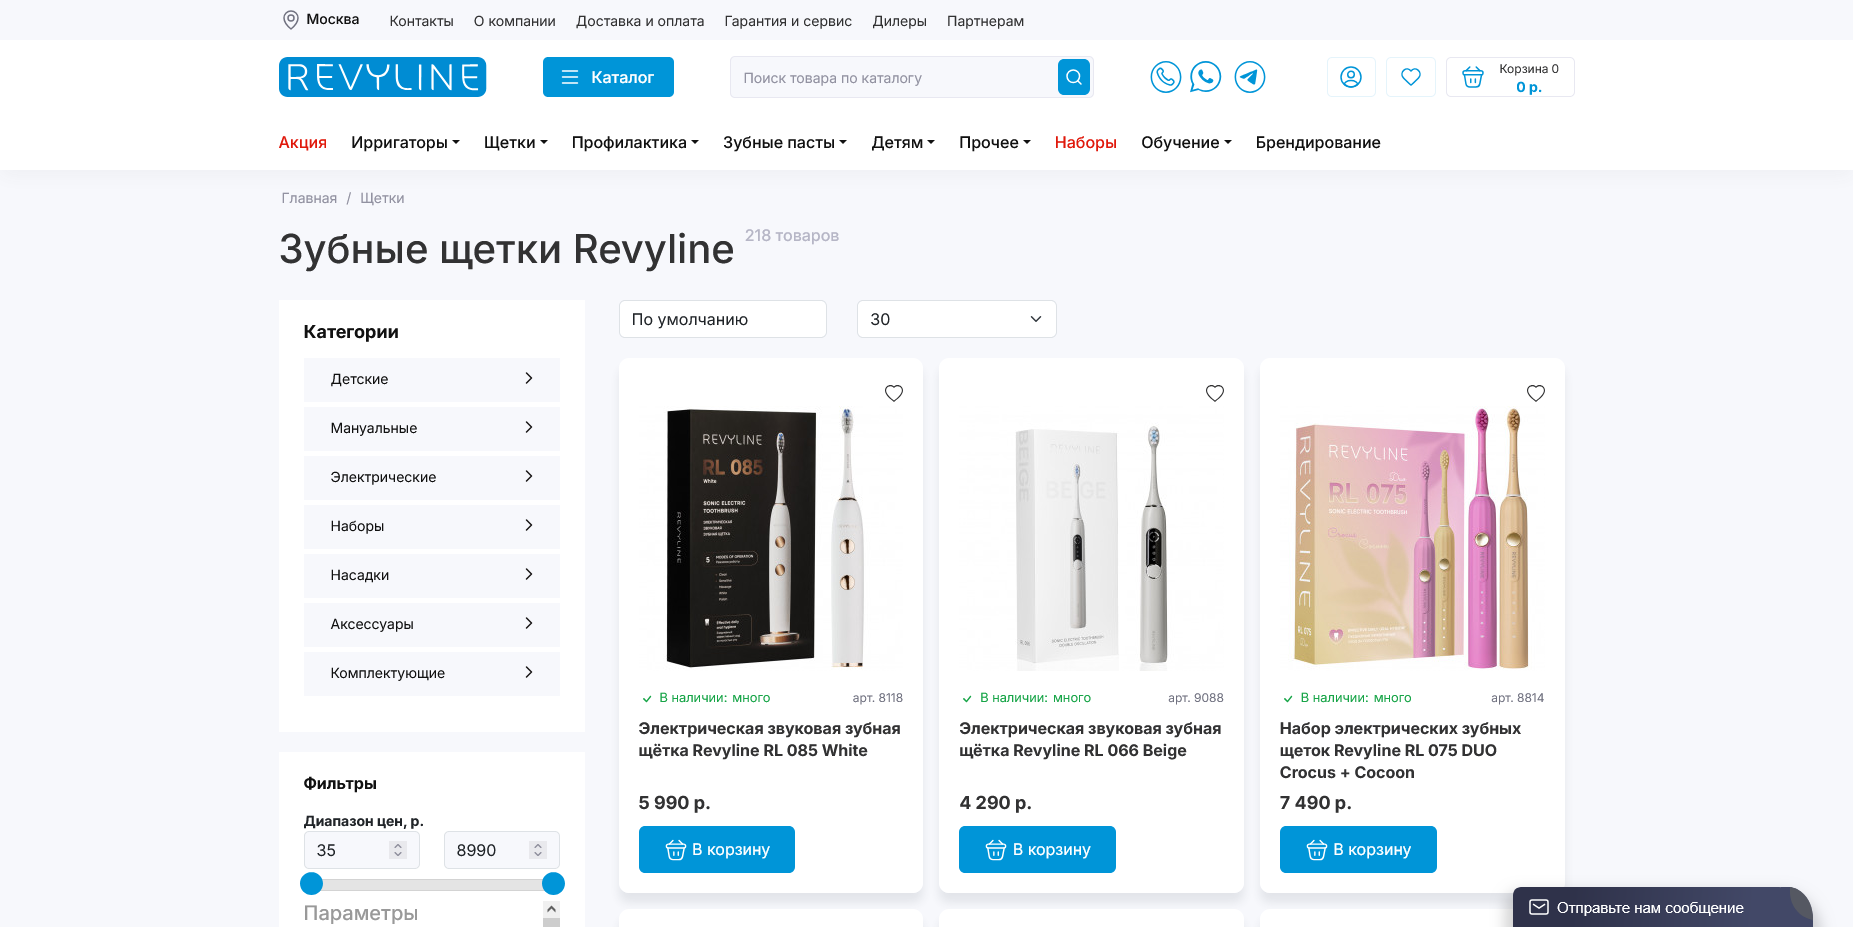Open Электрическая звуковая щётка RL 085 White title
Screen dimensions: 1853x927
click(x=770, y=739)
